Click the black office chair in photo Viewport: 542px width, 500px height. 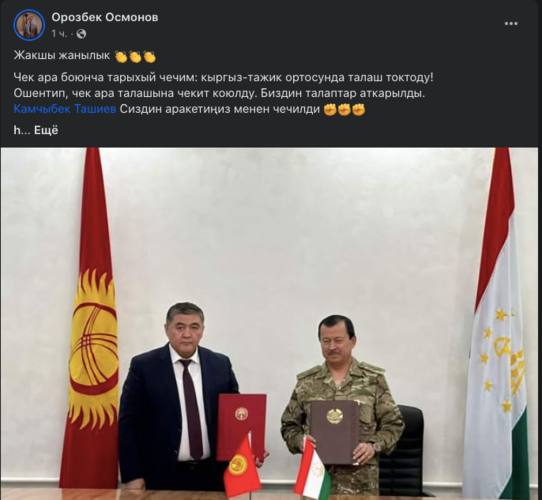(x=403, y=450)
